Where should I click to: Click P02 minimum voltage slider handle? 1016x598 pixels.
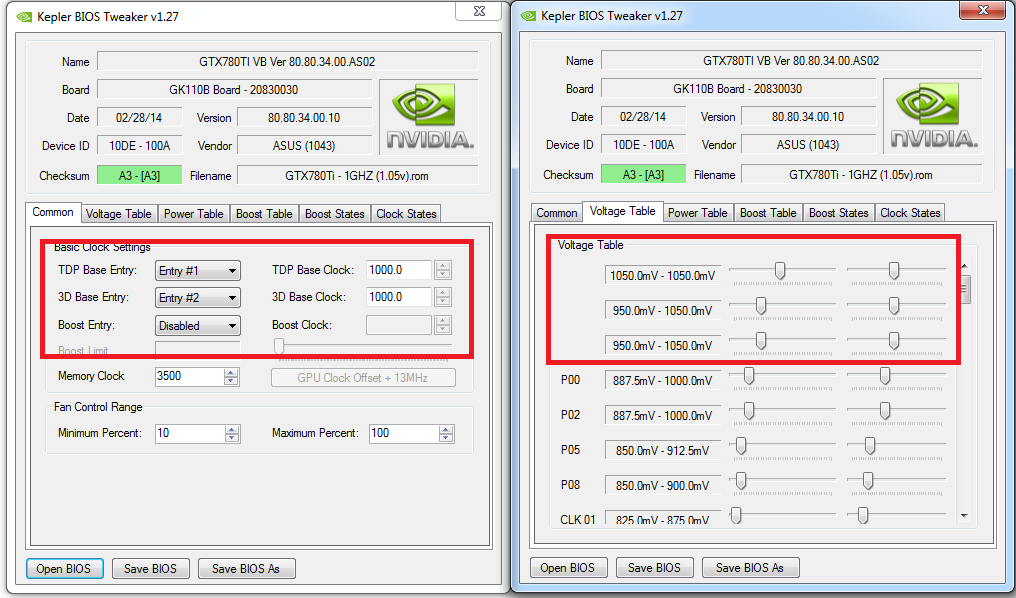tap(749, 411)
